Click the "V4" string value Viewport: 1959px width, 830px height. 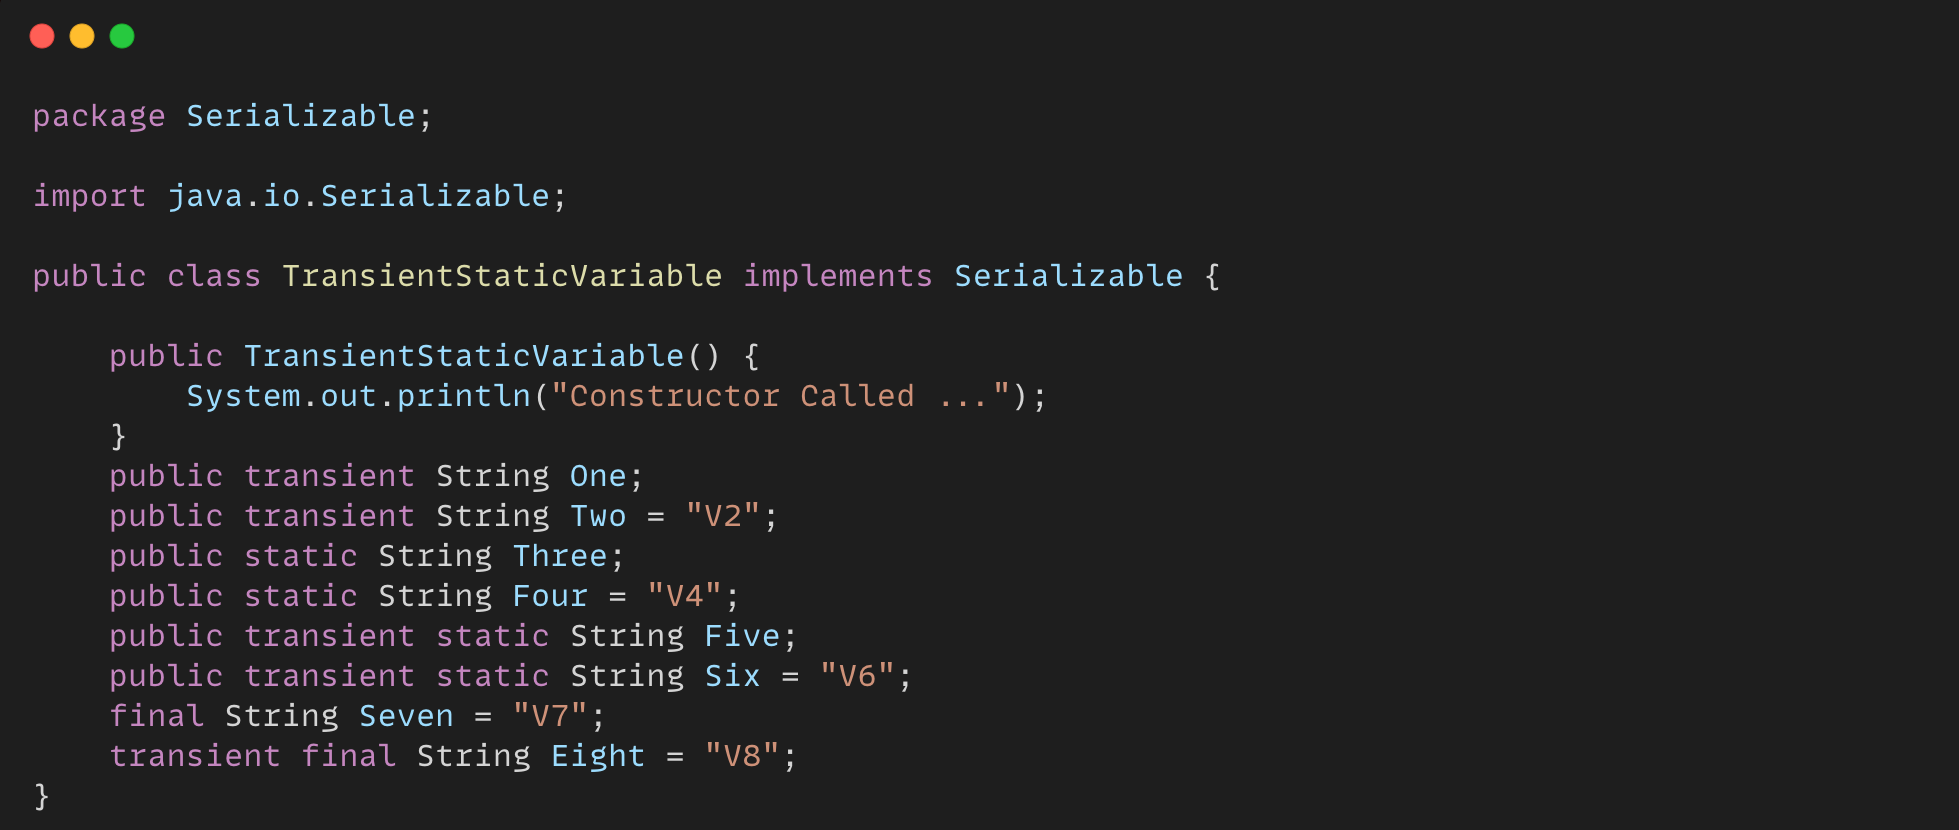(x=684, y=596)
